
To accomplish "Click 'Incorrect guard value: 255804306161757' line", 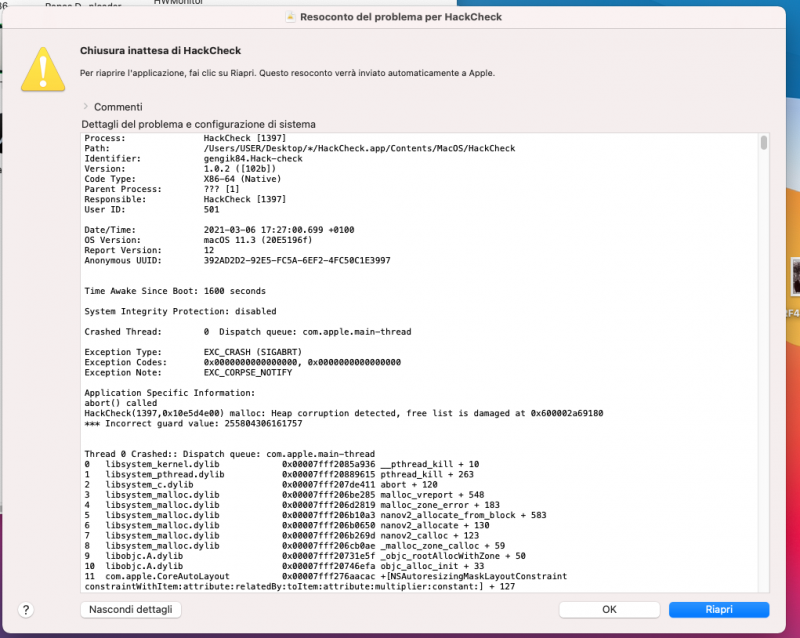I will [x=193, y=424].
